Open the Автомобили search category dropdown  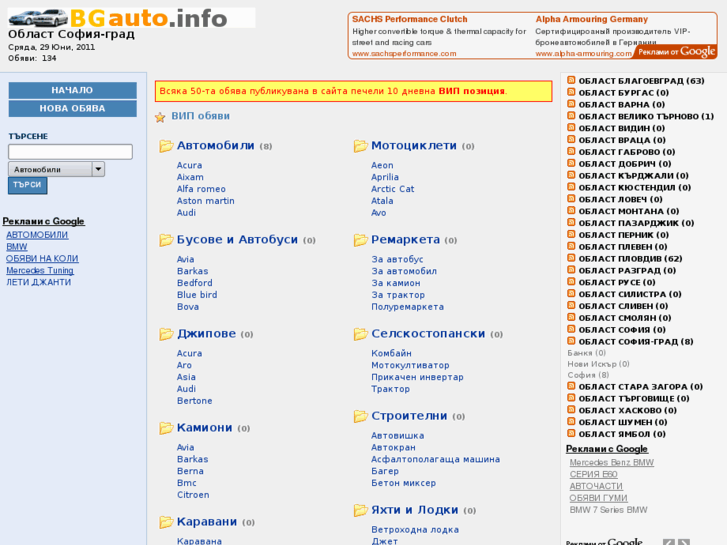(98, 170)
